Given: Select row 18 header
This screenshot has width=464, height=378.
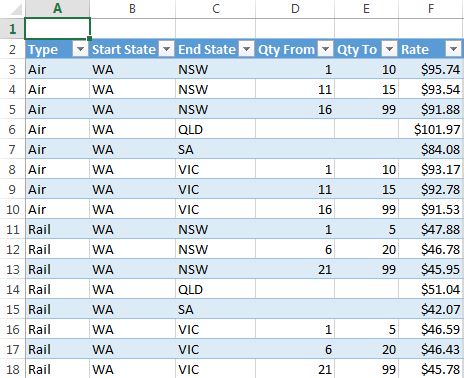Looking at the screenshot, I should click(12, 369).
